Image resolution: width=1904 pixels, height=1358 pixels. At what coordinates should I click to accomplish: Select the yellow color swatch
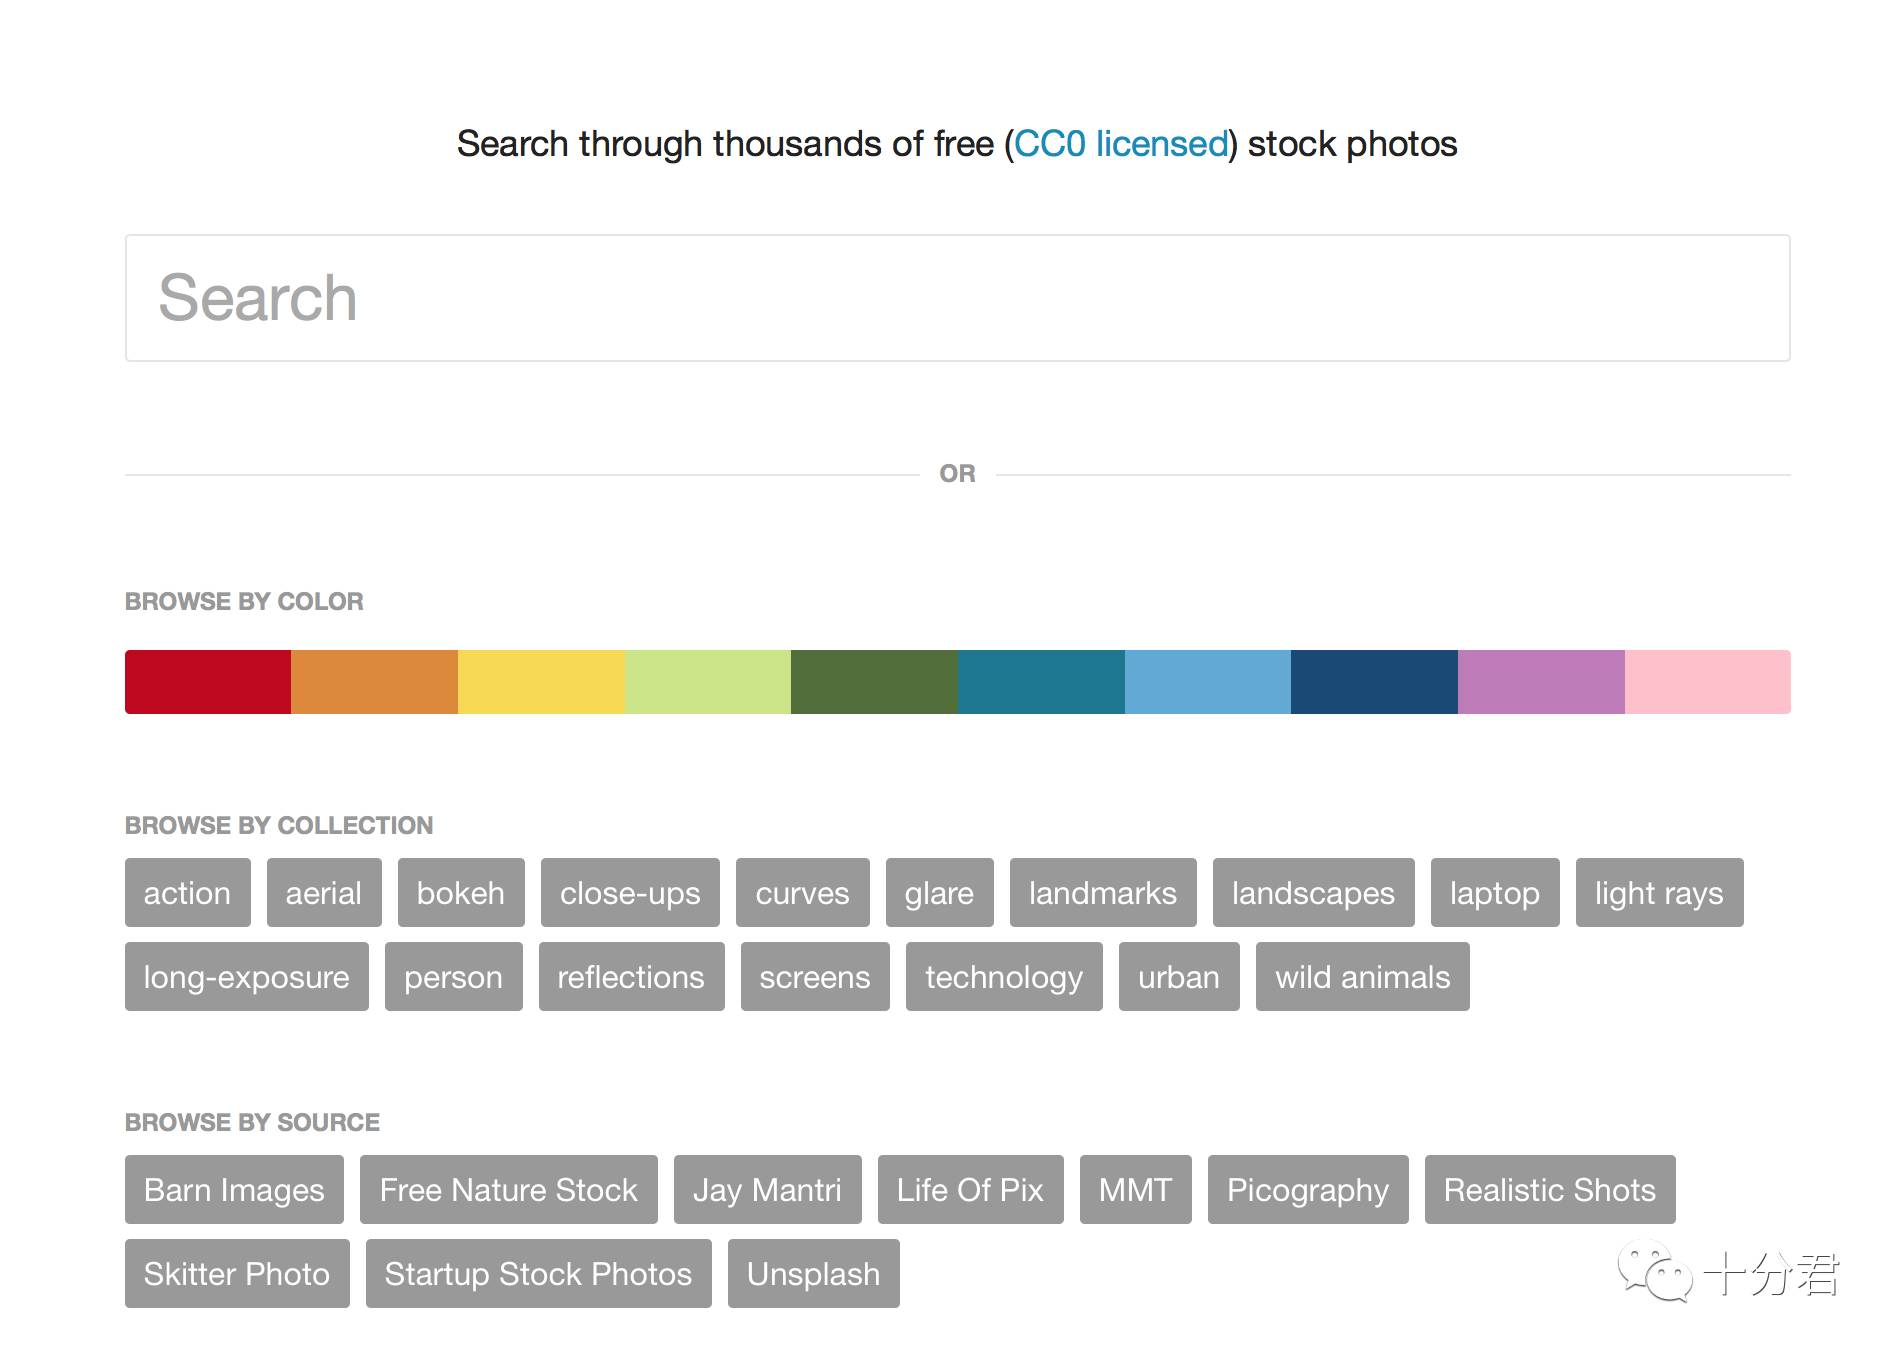coord(541,682)
